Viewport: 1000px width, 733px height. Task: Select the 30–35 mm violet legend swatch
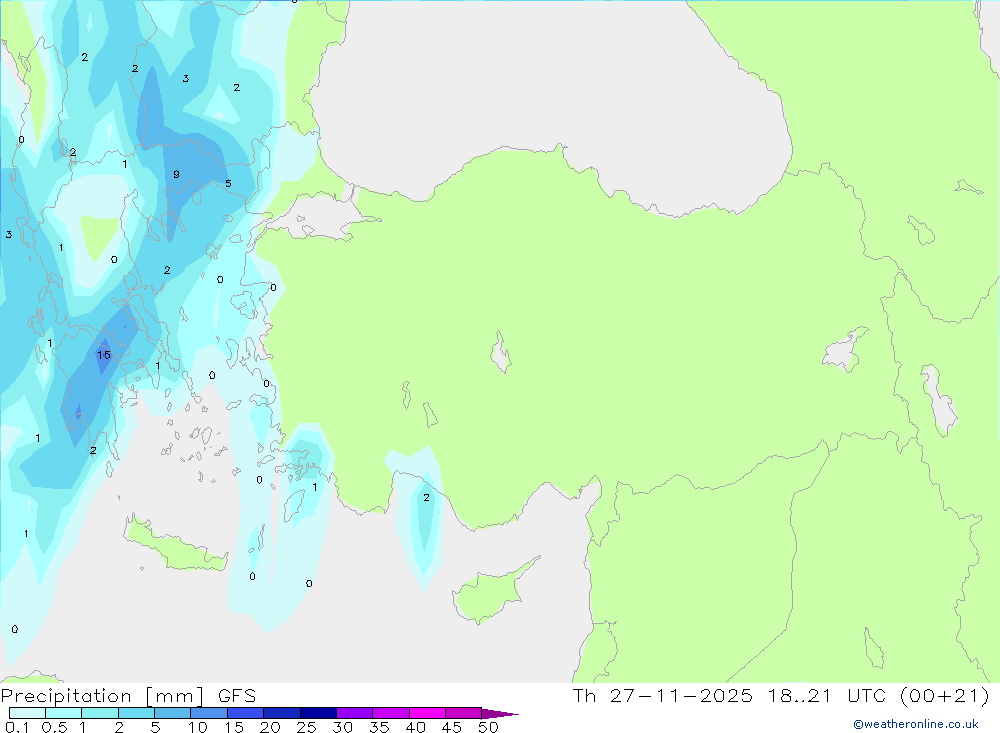tap(355, 713)
